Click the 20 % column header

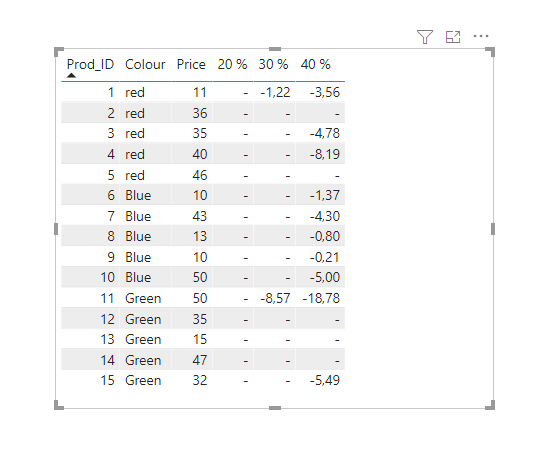pos(232,64)
